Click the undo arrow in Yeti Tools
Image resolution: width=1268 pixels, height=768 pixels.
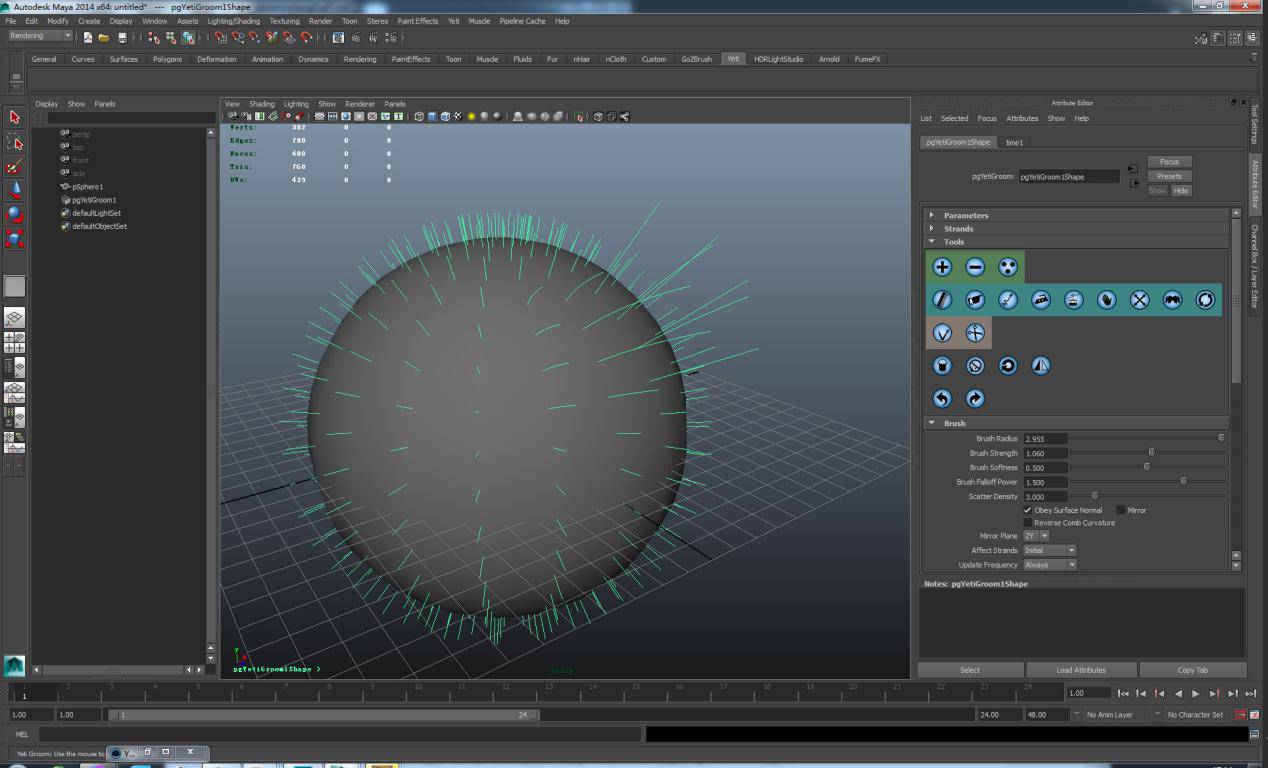[942, 399]
